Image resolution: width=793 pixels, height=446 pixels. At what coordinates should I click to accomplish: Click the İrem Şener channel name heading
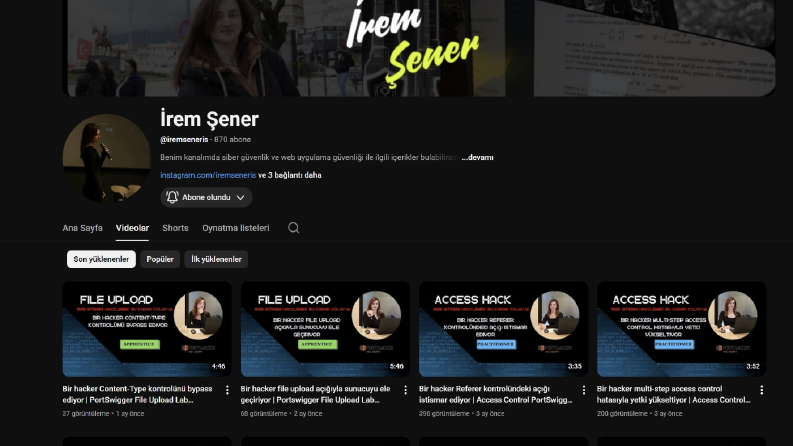coord(209,119)
